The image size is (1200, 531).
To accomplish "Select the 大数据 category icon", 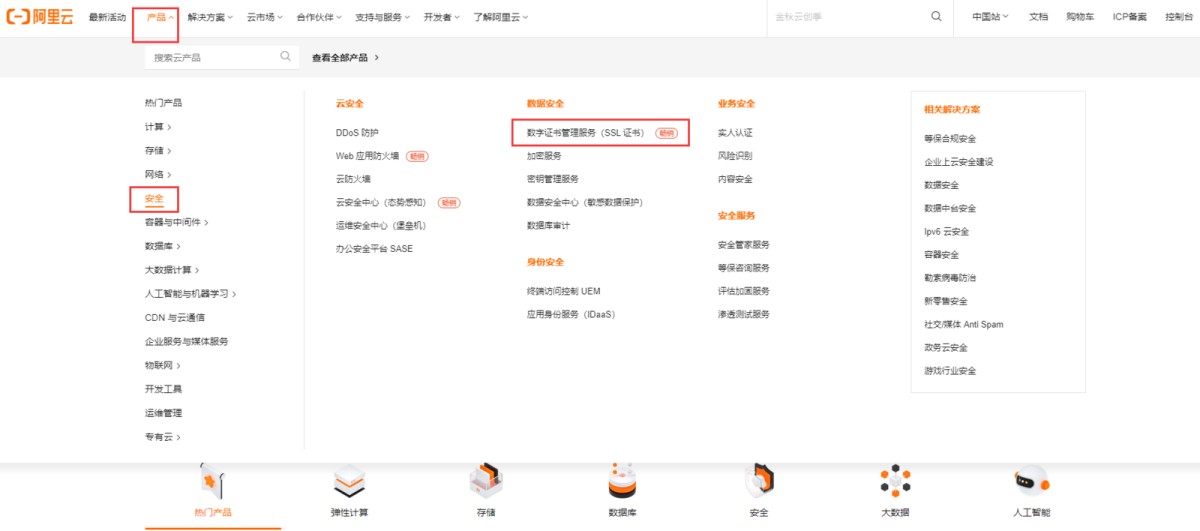I will pyautogui.click(x=894, y=482).
